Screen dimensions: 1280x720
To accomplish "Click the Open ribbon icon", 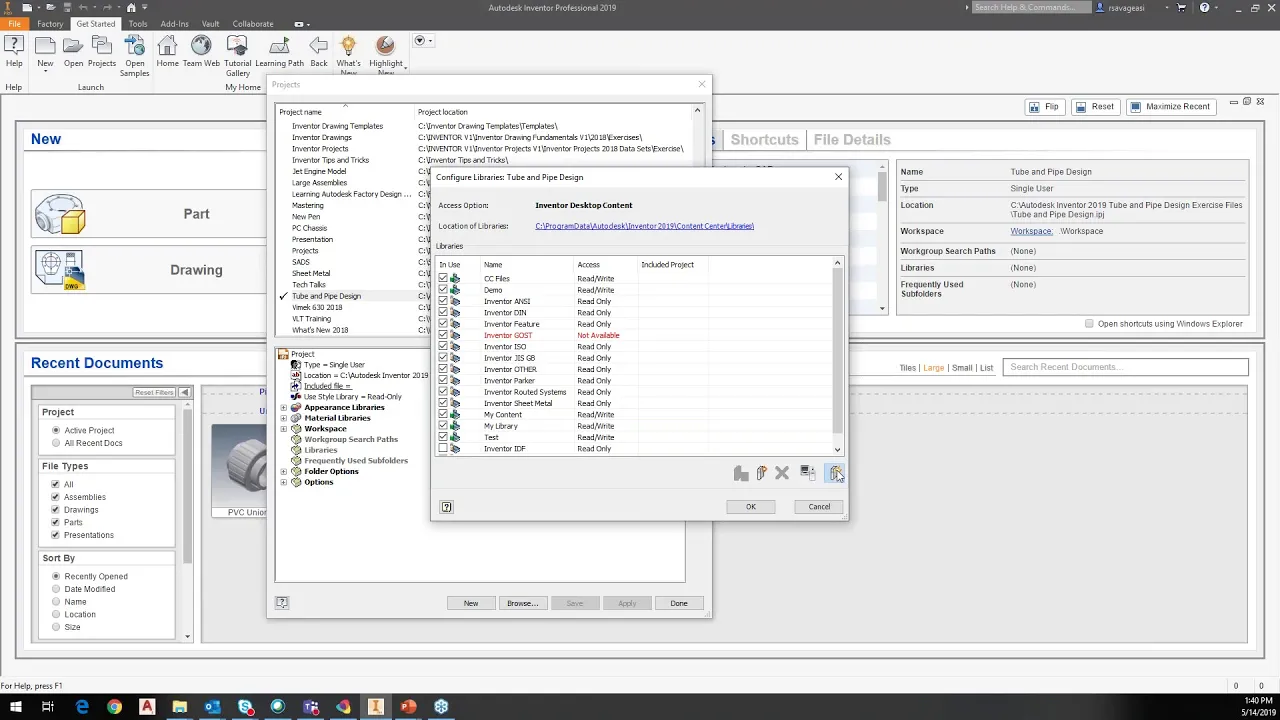I will point(73,46).
